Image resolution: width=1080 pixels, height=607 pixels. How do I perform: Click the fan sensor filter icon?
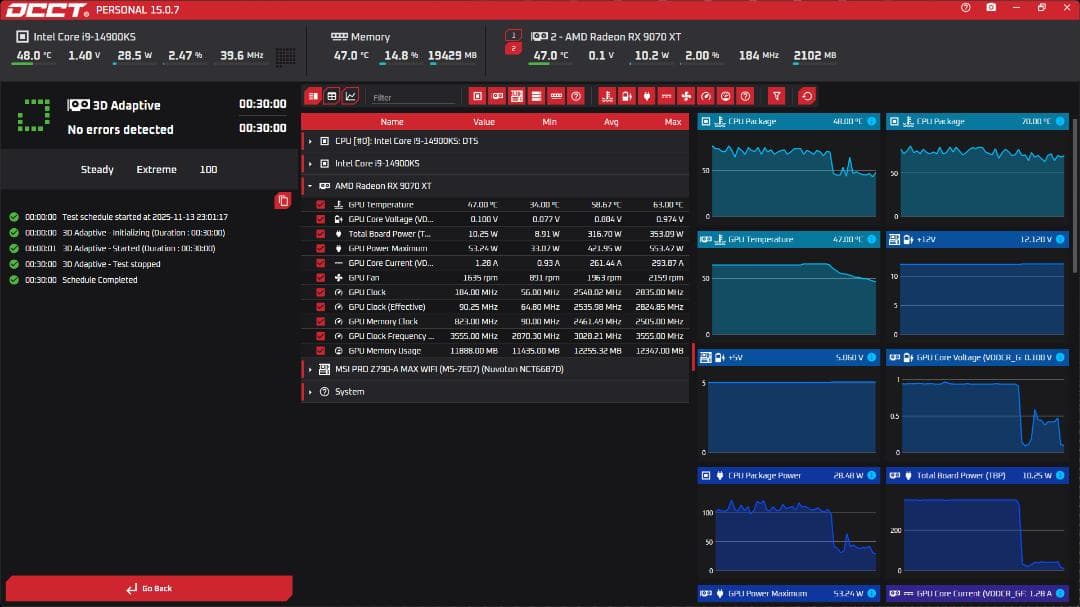click(x=685, y=96)
